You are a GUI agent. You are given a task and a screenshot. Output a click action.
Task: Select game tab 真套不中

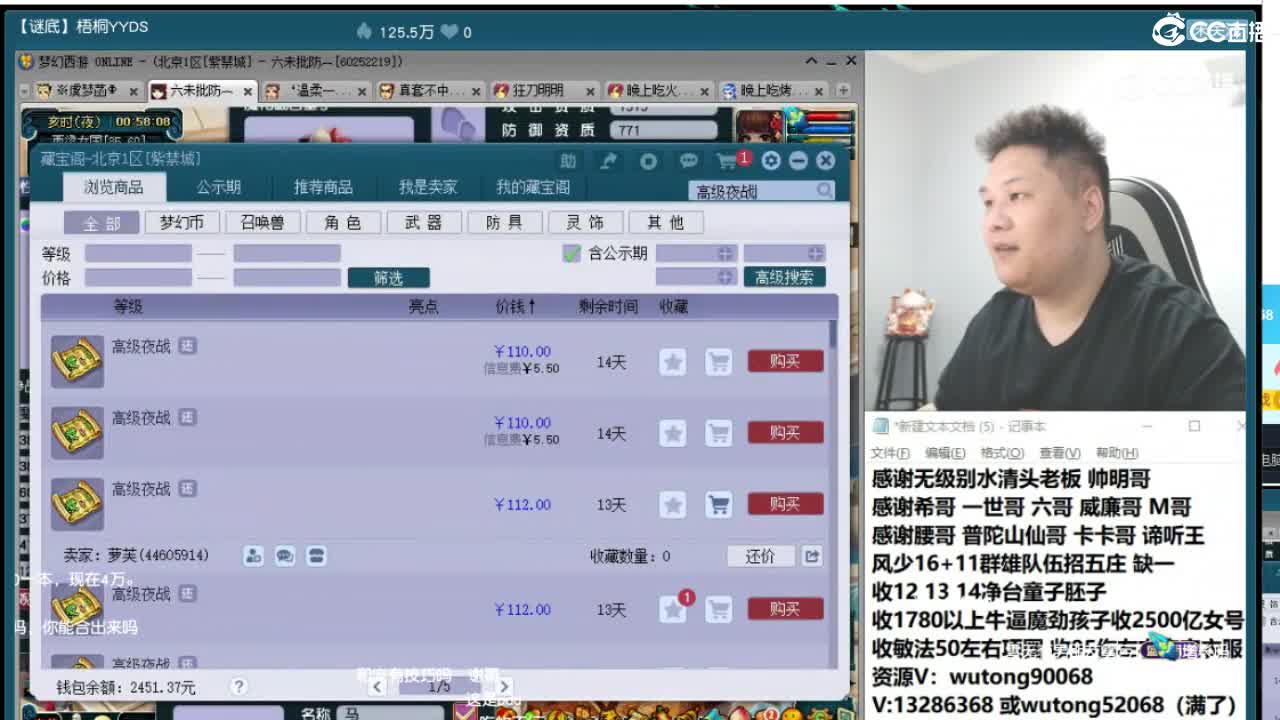pos(429,91)
